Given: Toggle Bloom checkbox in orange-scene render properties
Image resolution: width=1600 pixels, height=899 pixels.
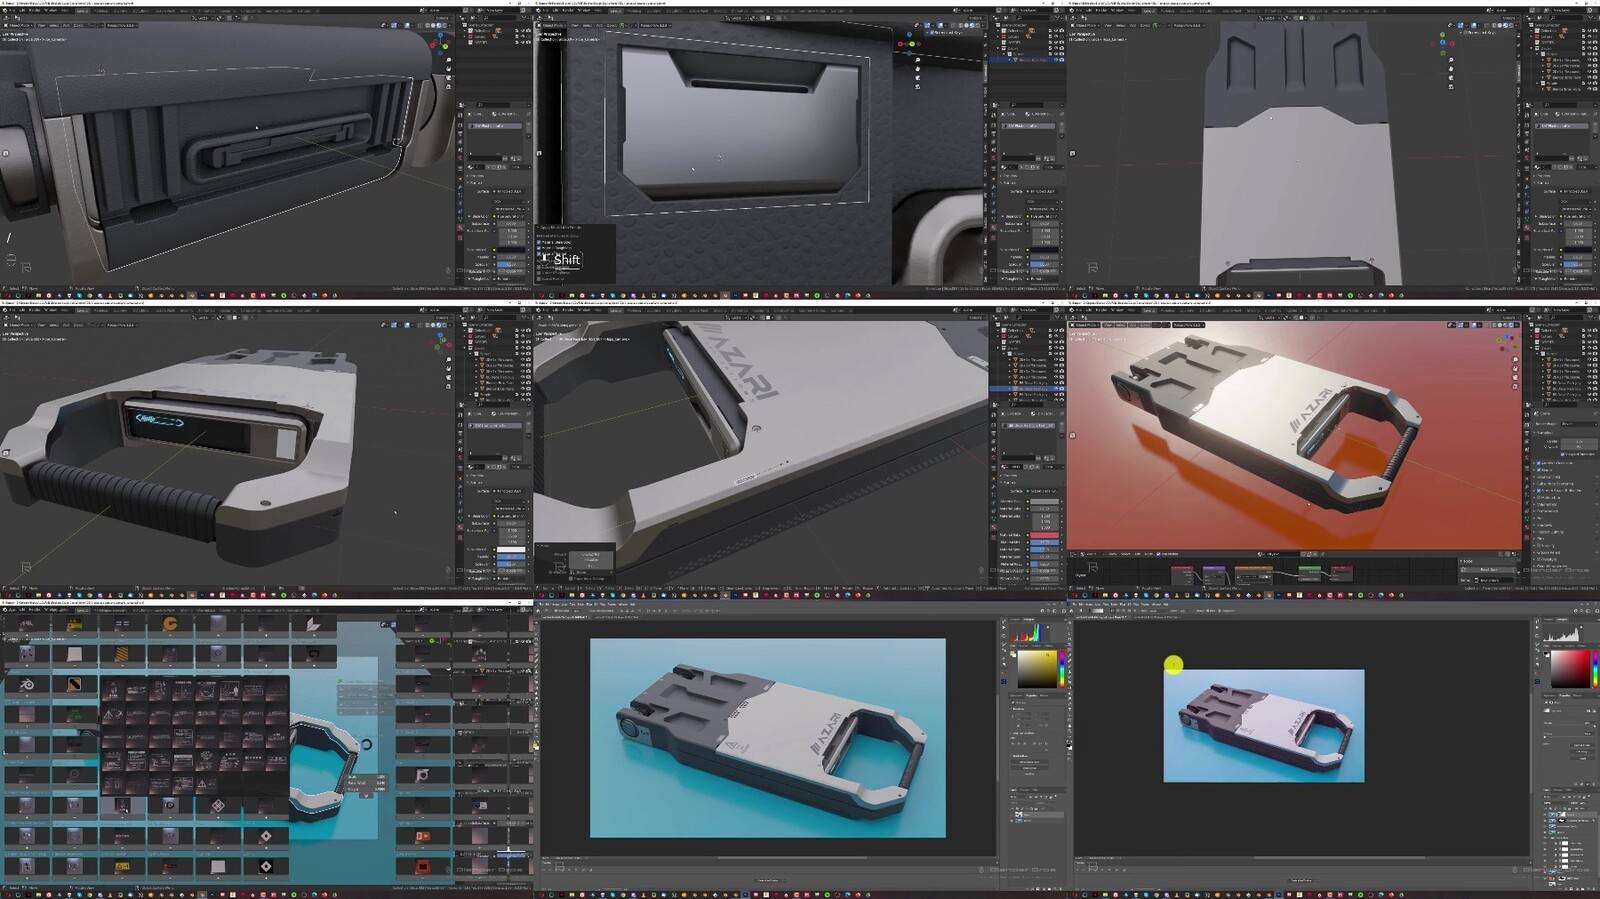Looking at the screenshot, I should click(x=1540, y=472).
